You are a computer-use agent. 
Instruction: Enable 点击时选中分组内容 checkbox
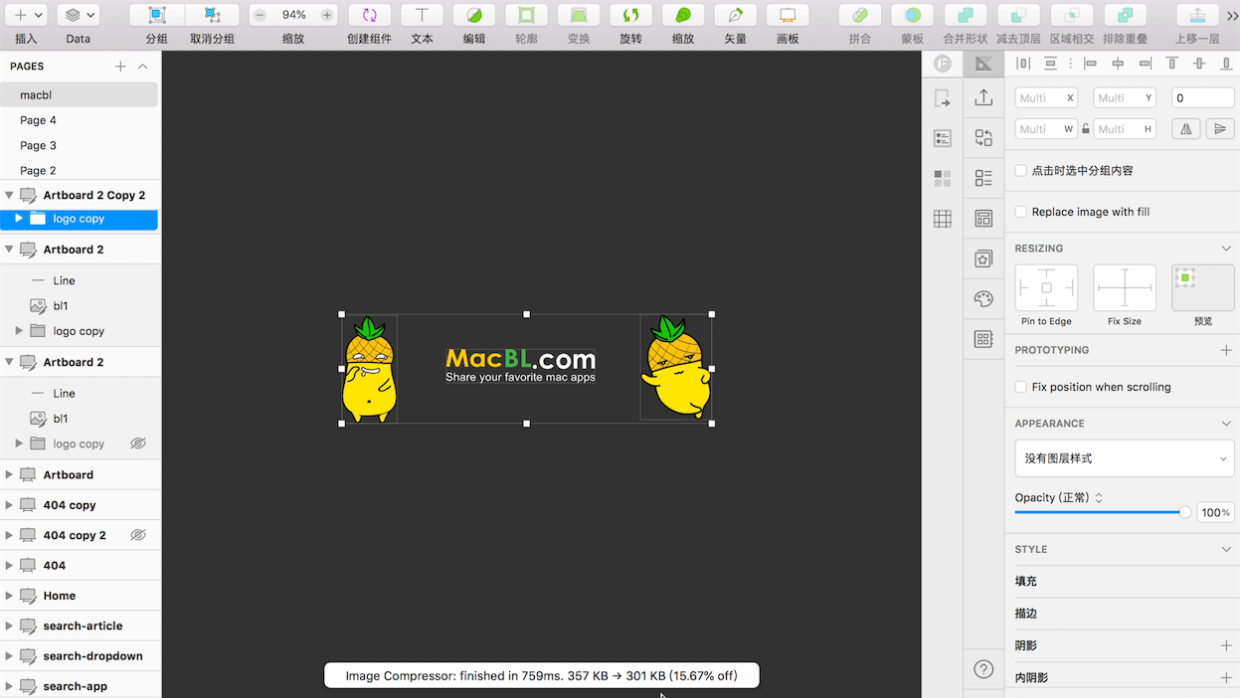[x=1021, y=171]
